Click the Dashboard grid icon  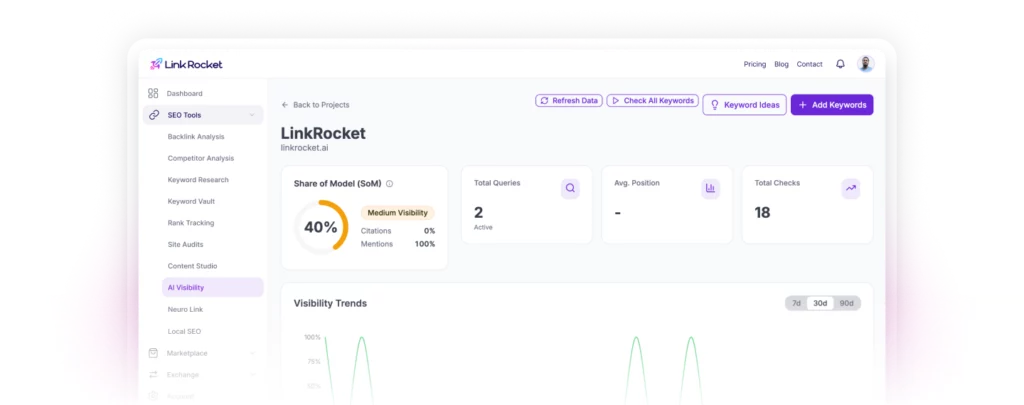click(153, 93)
